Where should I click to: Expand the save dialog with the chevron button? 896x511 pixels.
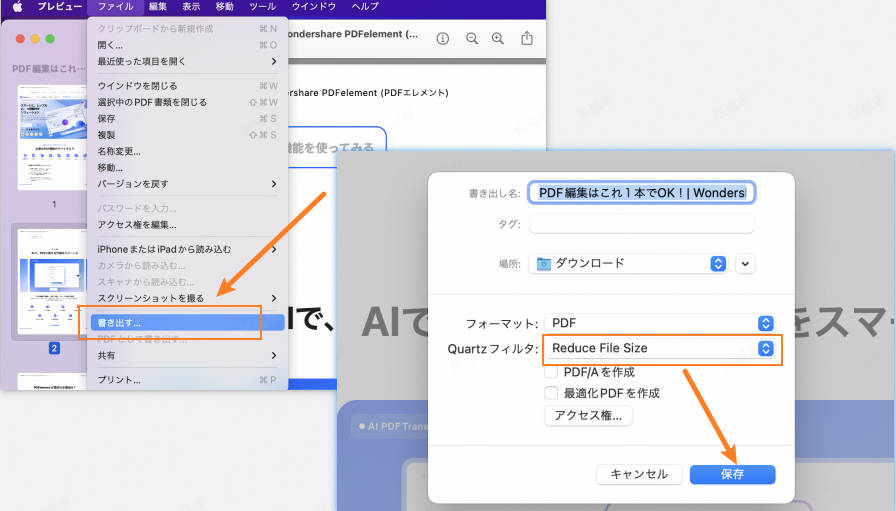745,264
